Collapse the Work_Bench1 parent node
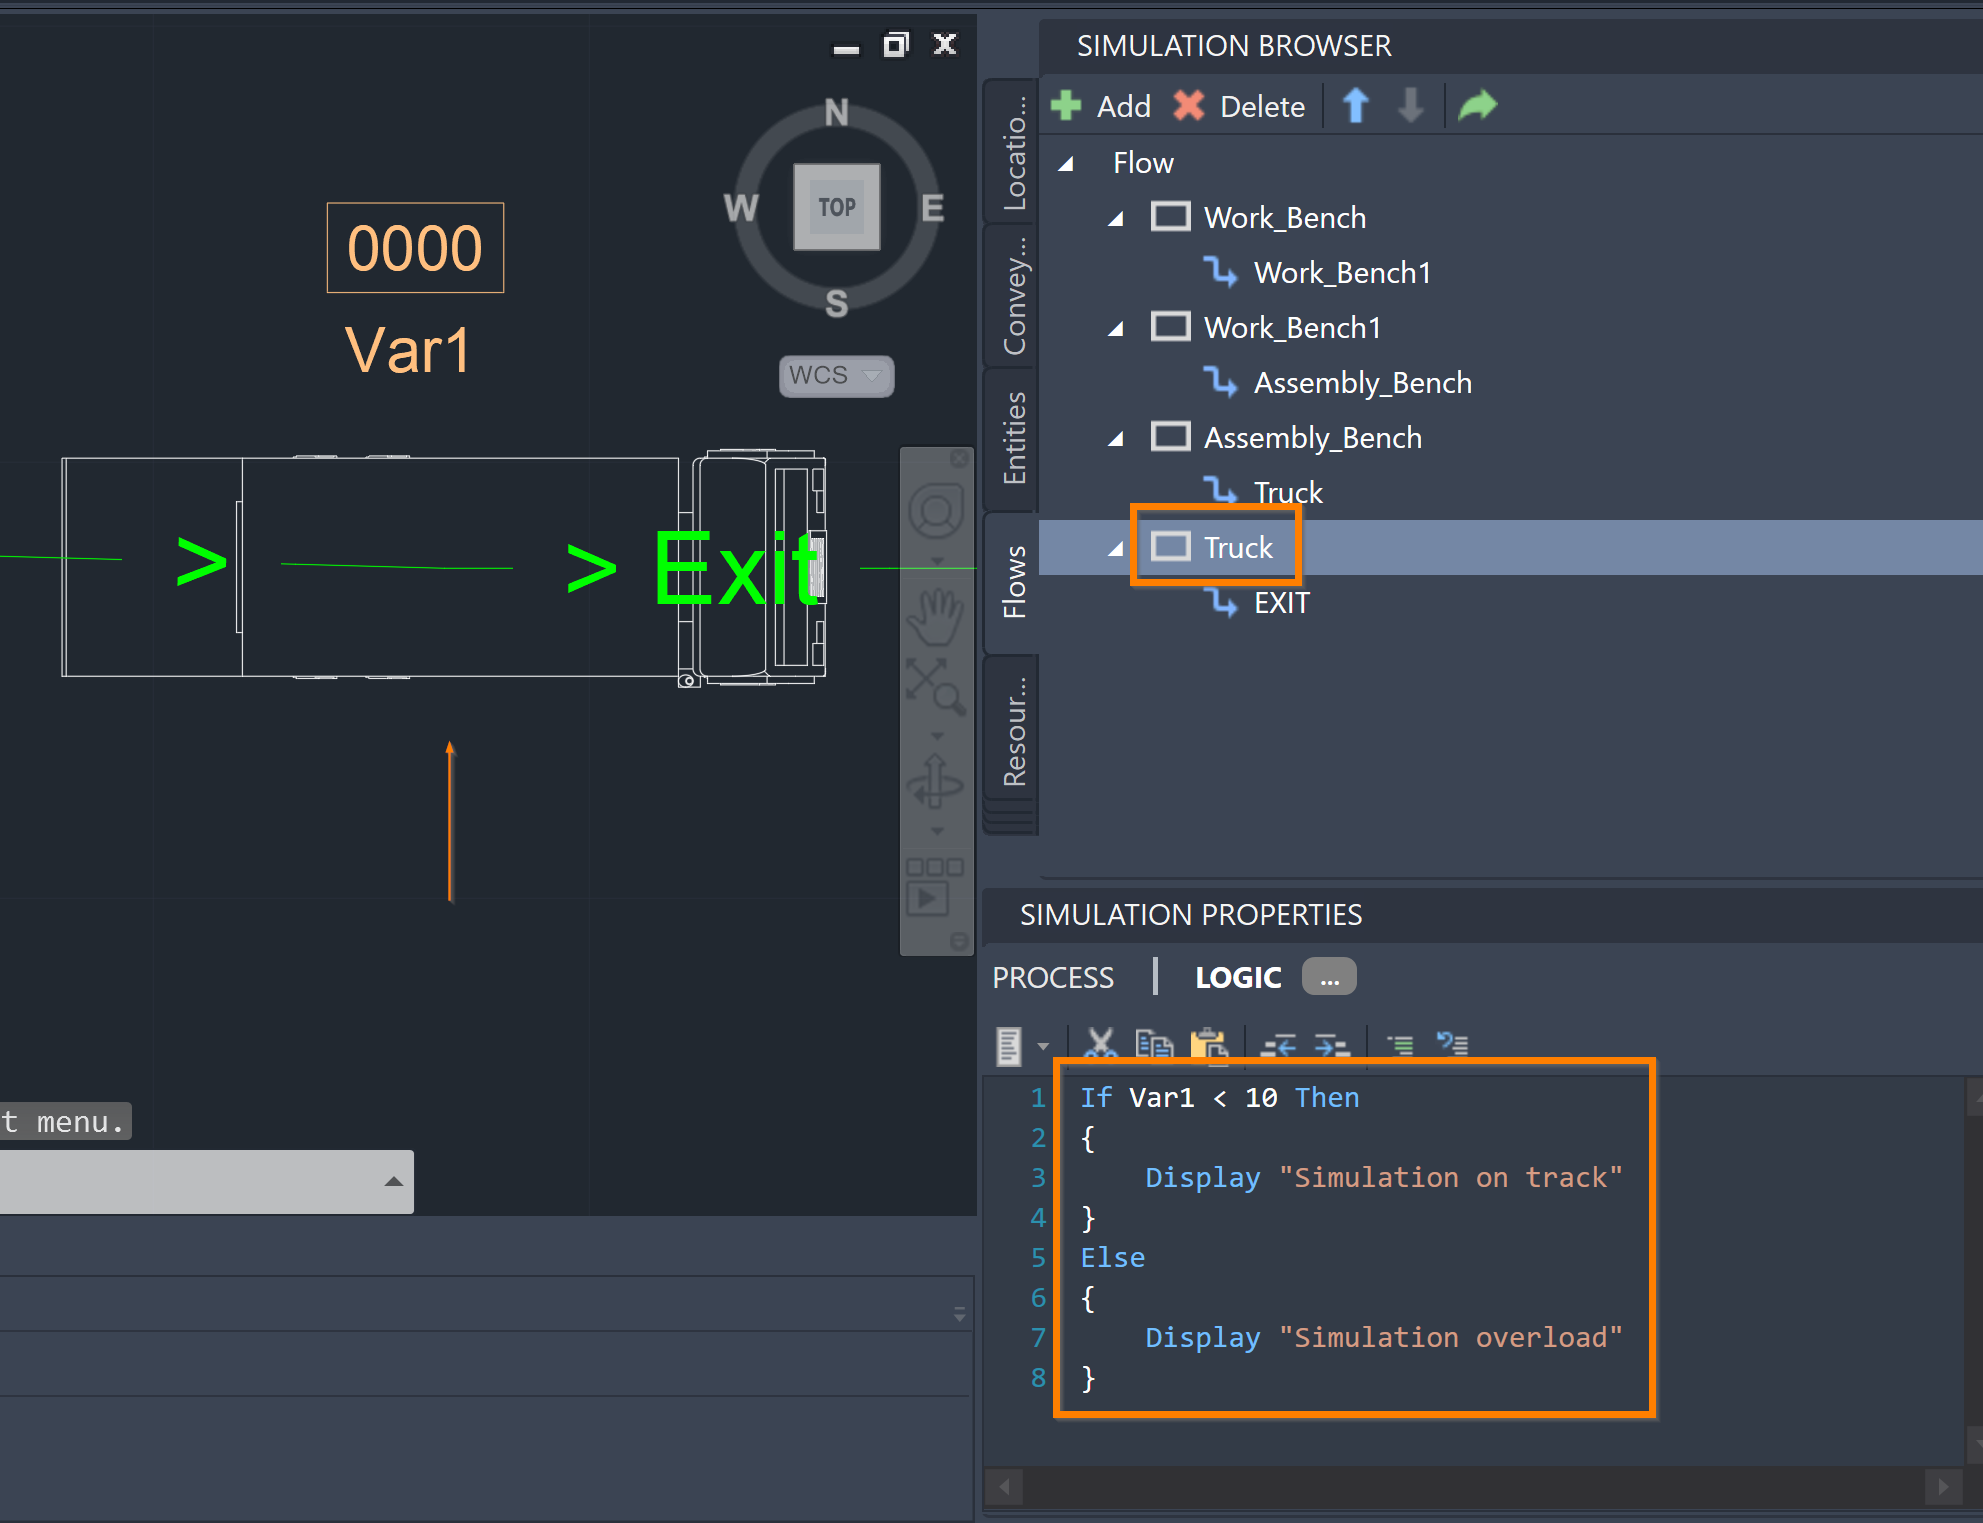Screen dimensions: 1983x1523 point(1117,328)
